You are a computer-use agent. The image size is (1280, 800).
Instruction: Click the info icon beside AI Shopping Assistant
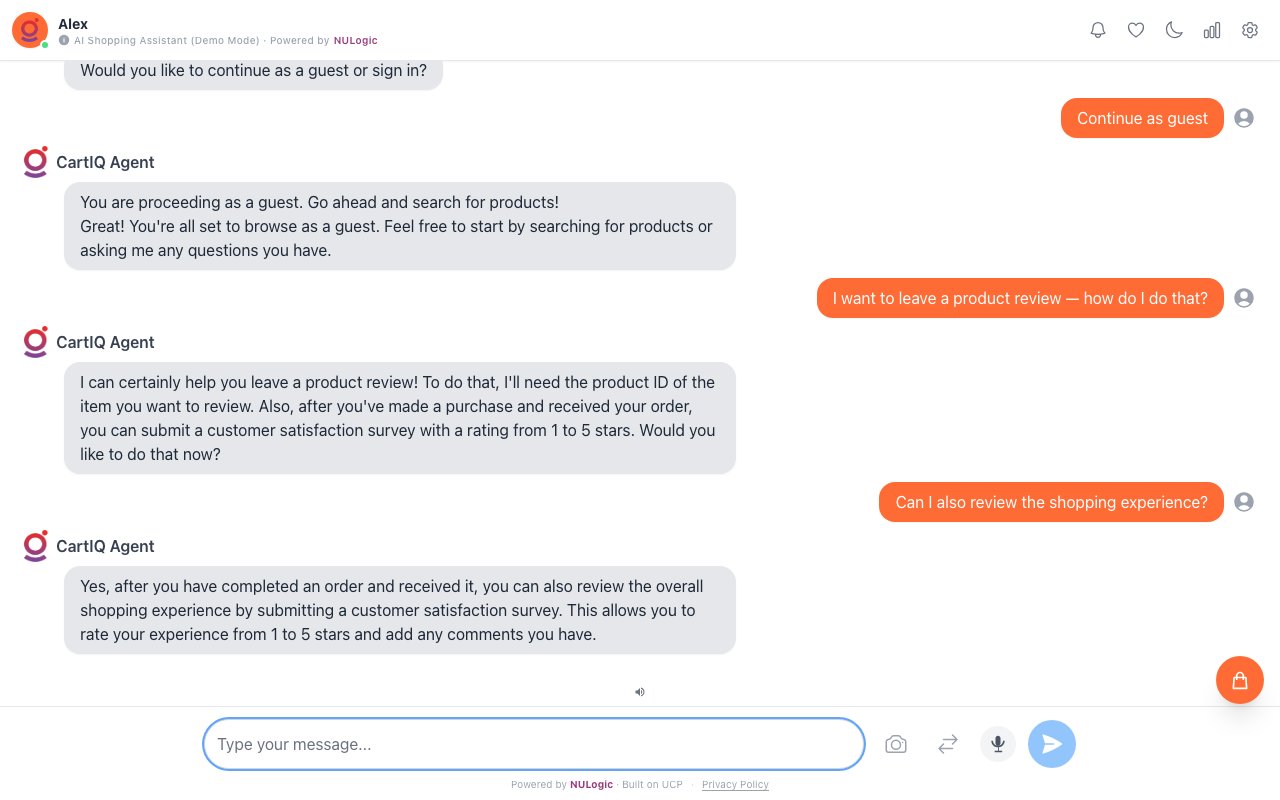tap(65, 41)
